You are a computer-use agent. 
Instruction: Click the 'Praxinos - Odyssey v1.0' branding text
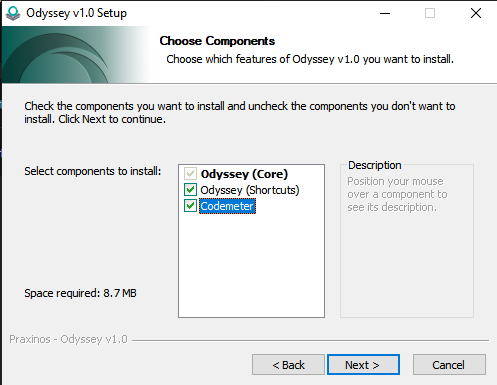point(68,339)
